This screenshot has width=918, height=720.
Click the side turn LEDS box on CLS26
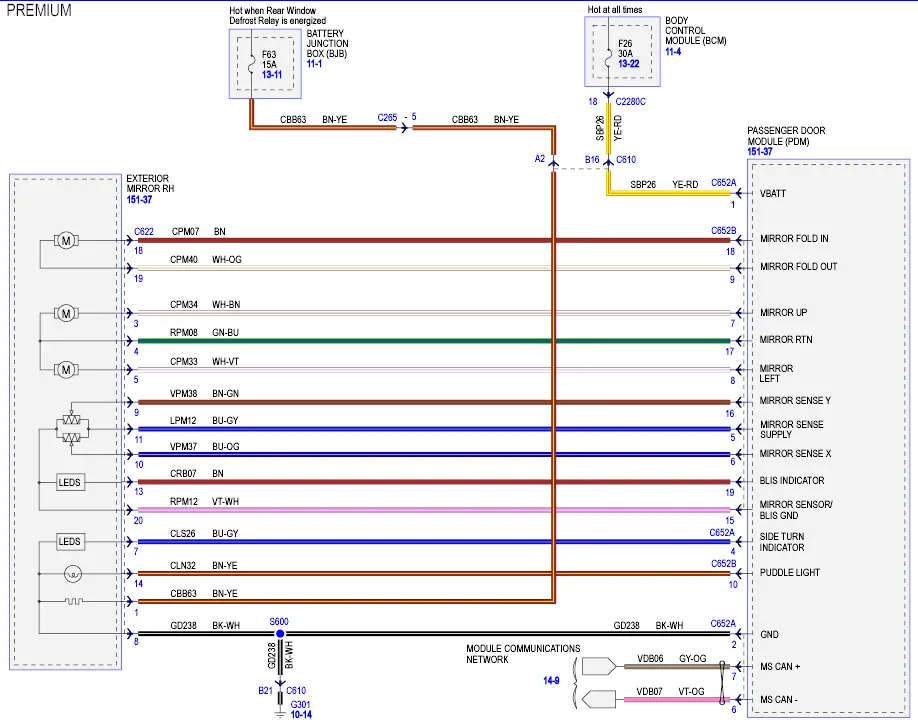tap(69, 541)
